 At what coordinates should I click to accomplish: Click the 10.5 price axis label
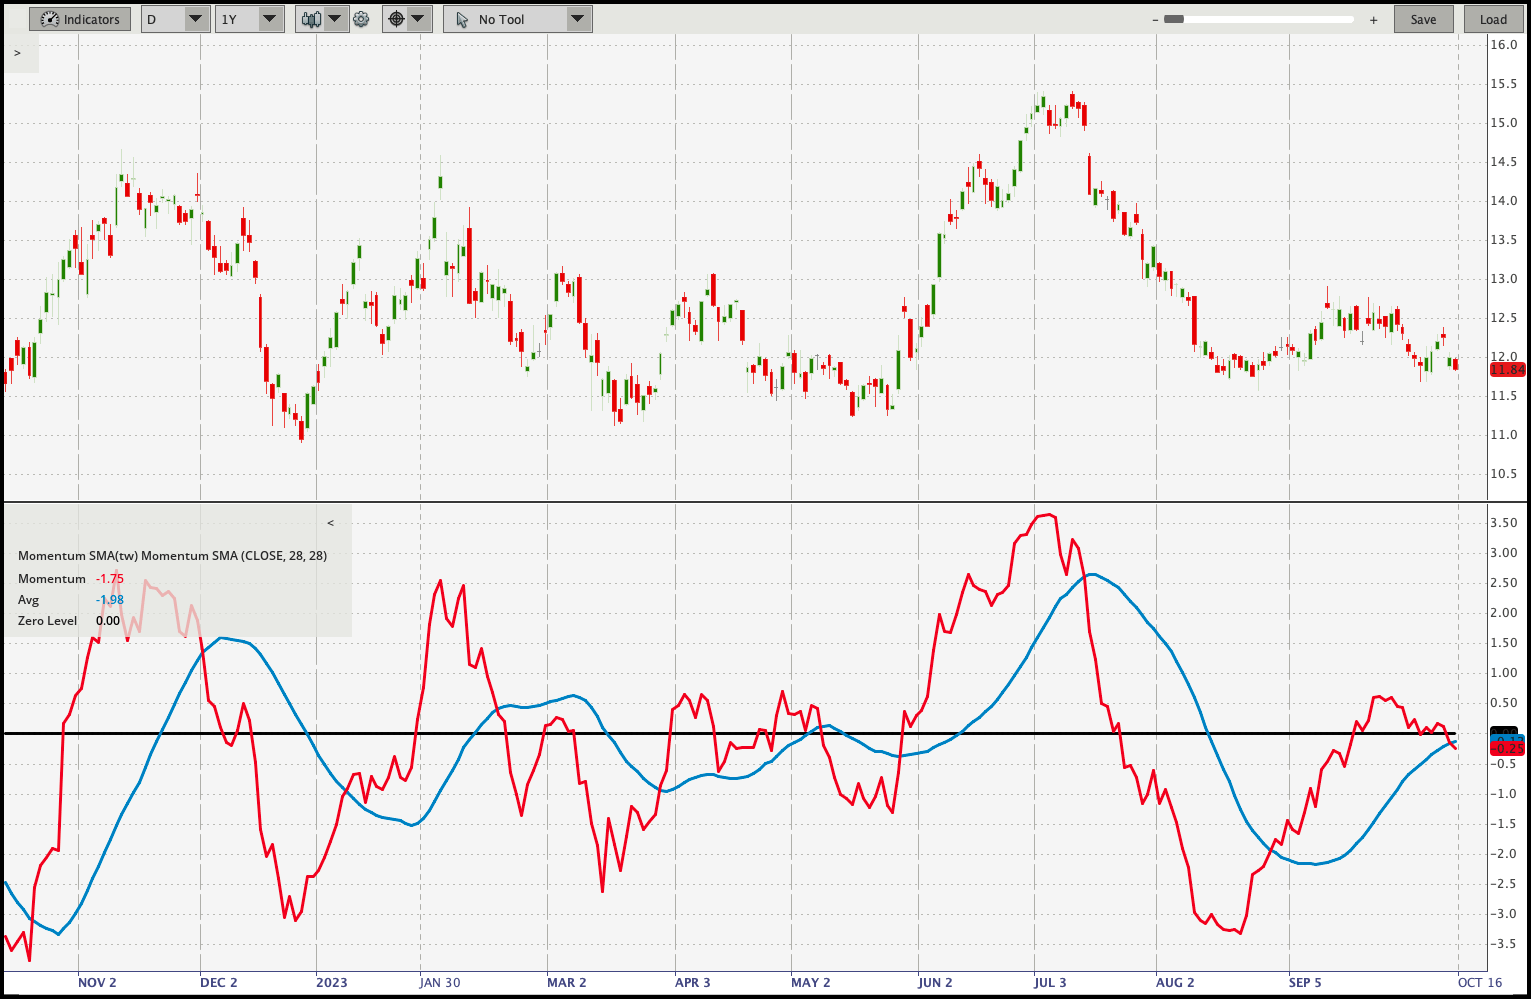tap(1504, 474)
